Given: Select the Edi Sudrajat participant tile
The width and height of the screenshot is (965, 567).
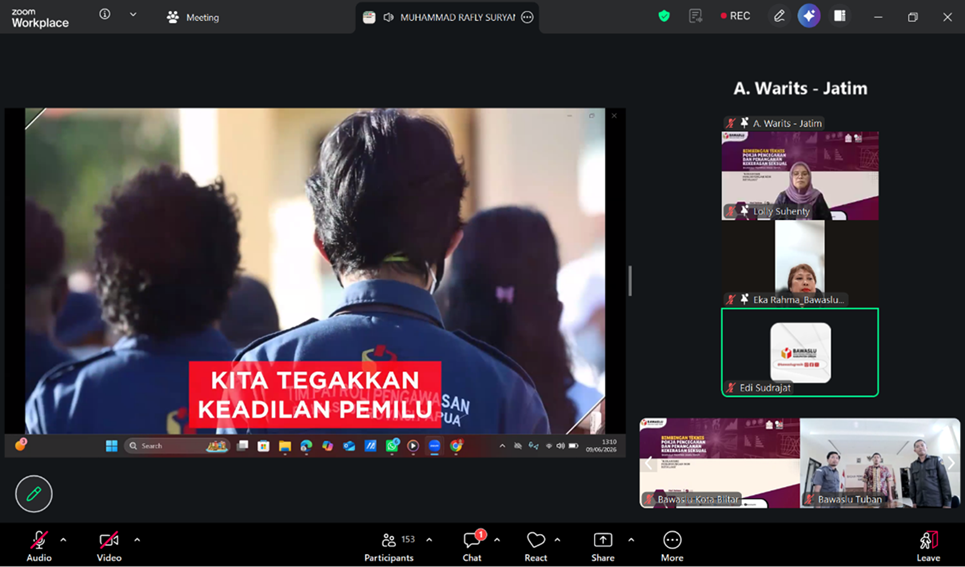Looking at the screenshot, I should 799,352.
